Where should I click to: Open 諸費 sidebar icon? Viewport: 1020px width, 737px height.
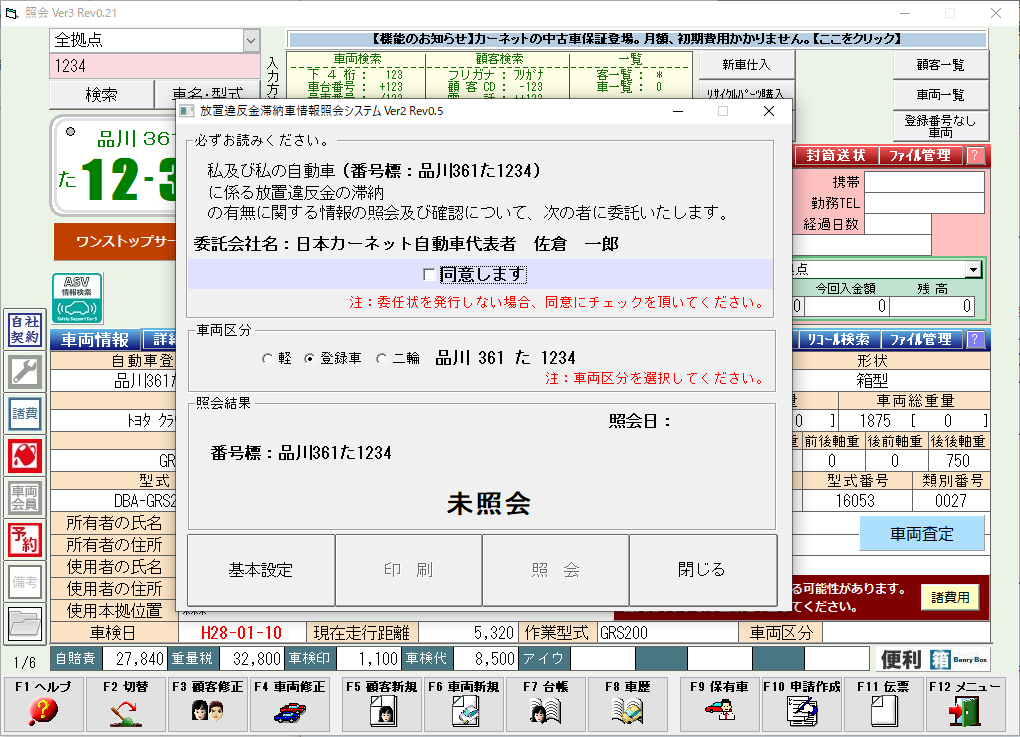(25, 414)
